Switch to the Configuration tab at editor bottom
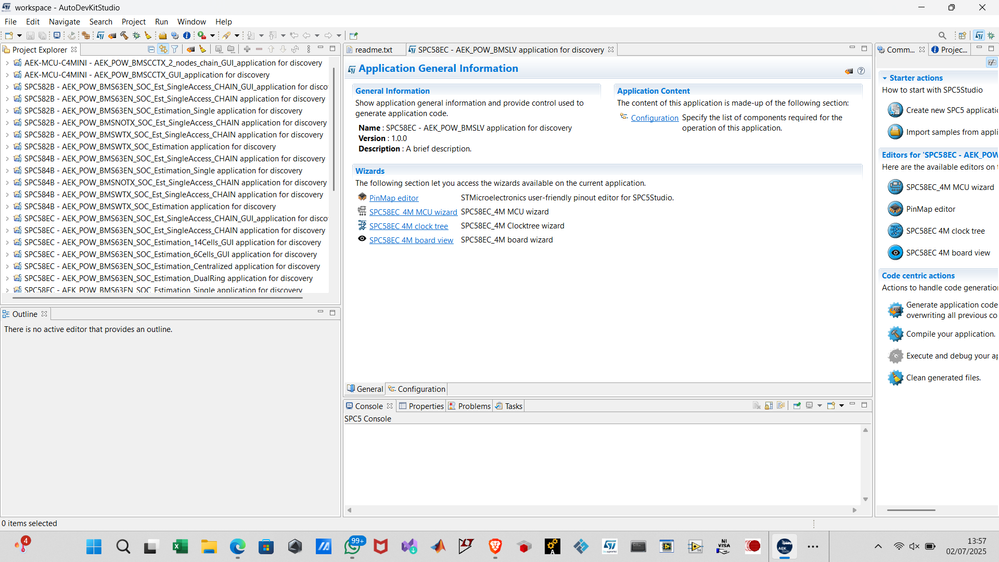This screenshot has width=999, height=562. (417, 389)
